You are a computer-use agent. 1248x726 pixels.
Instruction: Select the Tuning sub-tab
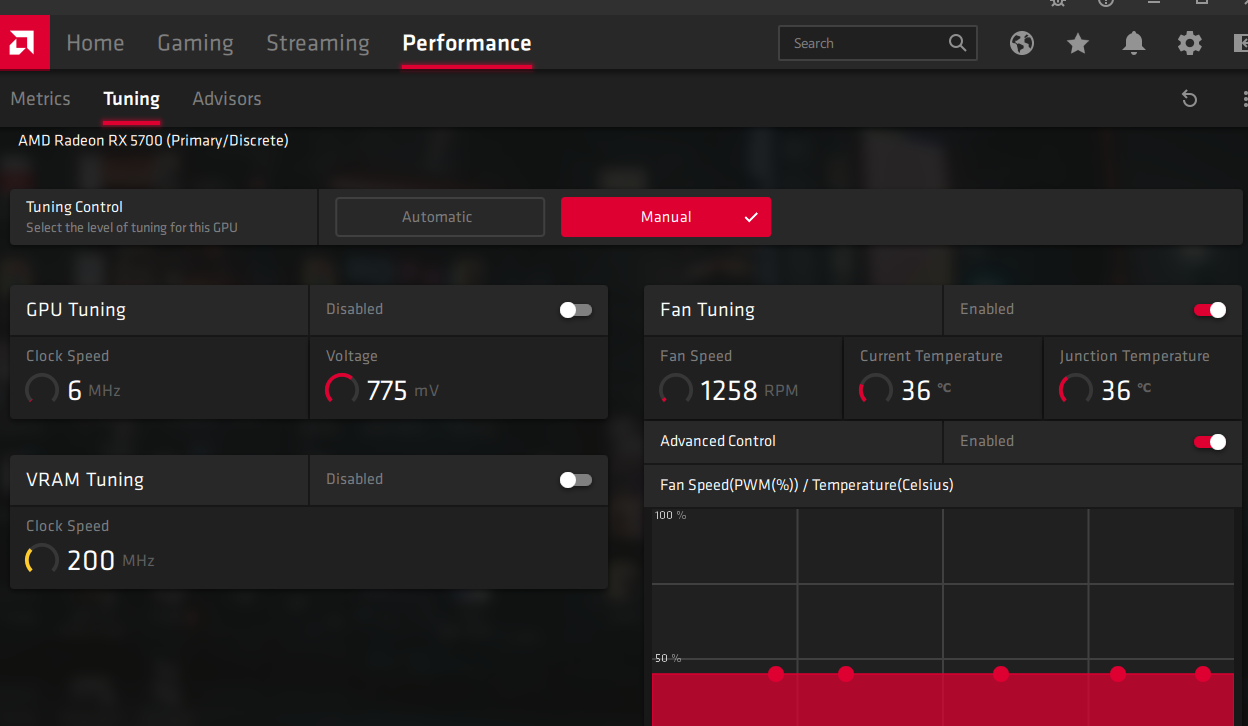pyautogui.click(x=131, y=98)
